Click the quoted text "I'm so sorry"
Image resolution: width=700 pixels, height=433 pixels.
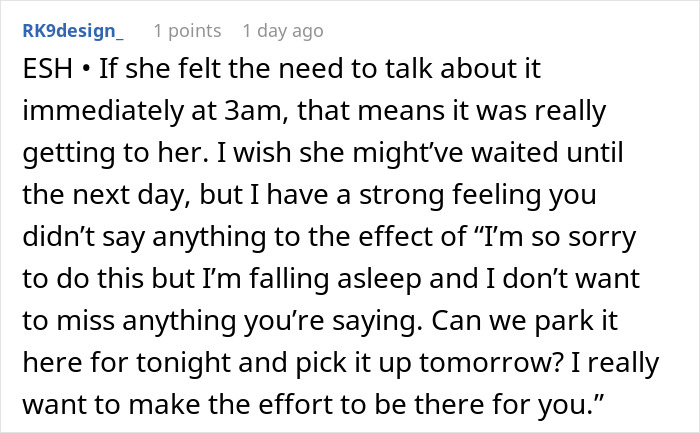click(560, 237)
